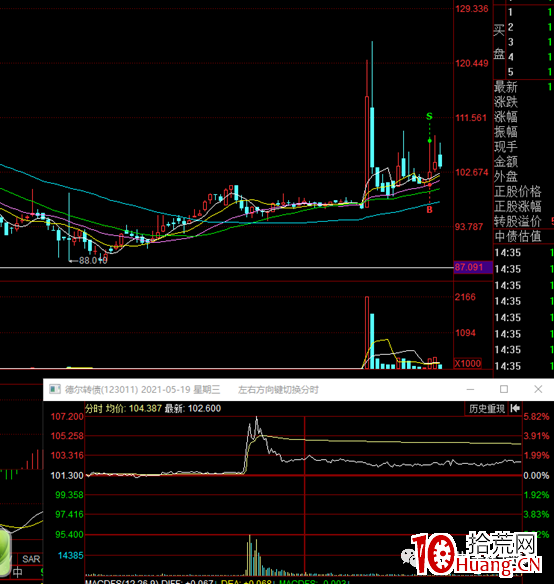Click the 买盘 bid section label
This screenshot has width=554, height=584.
499,42
